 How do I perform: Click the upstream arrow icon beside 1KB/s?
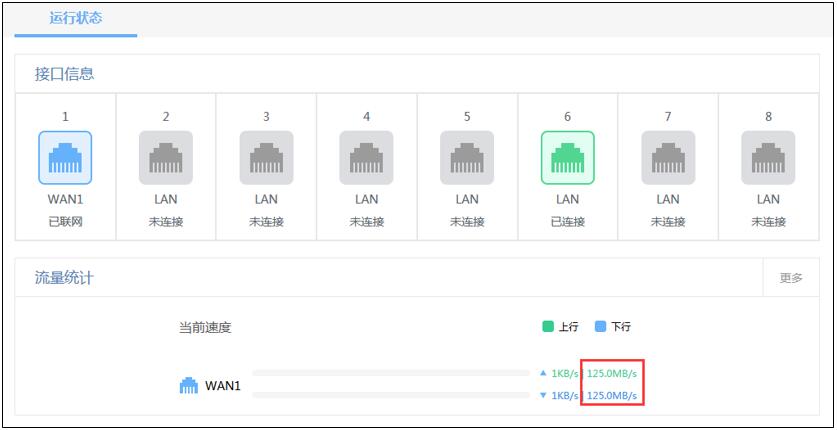click(543, 373)
